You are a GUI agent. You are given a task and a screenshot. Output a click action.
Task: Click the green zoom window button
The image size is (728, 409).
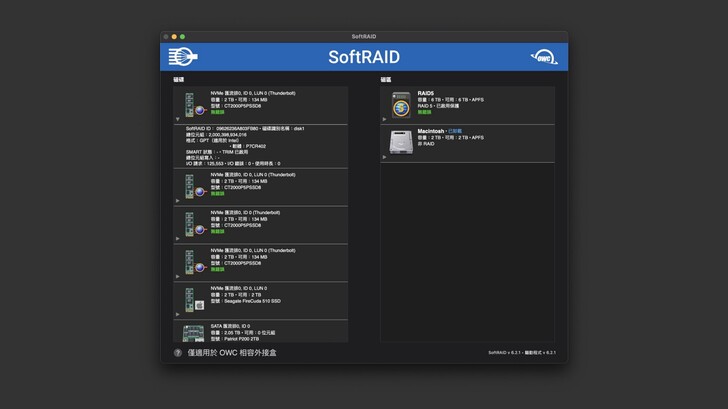(x=182, y=37)
